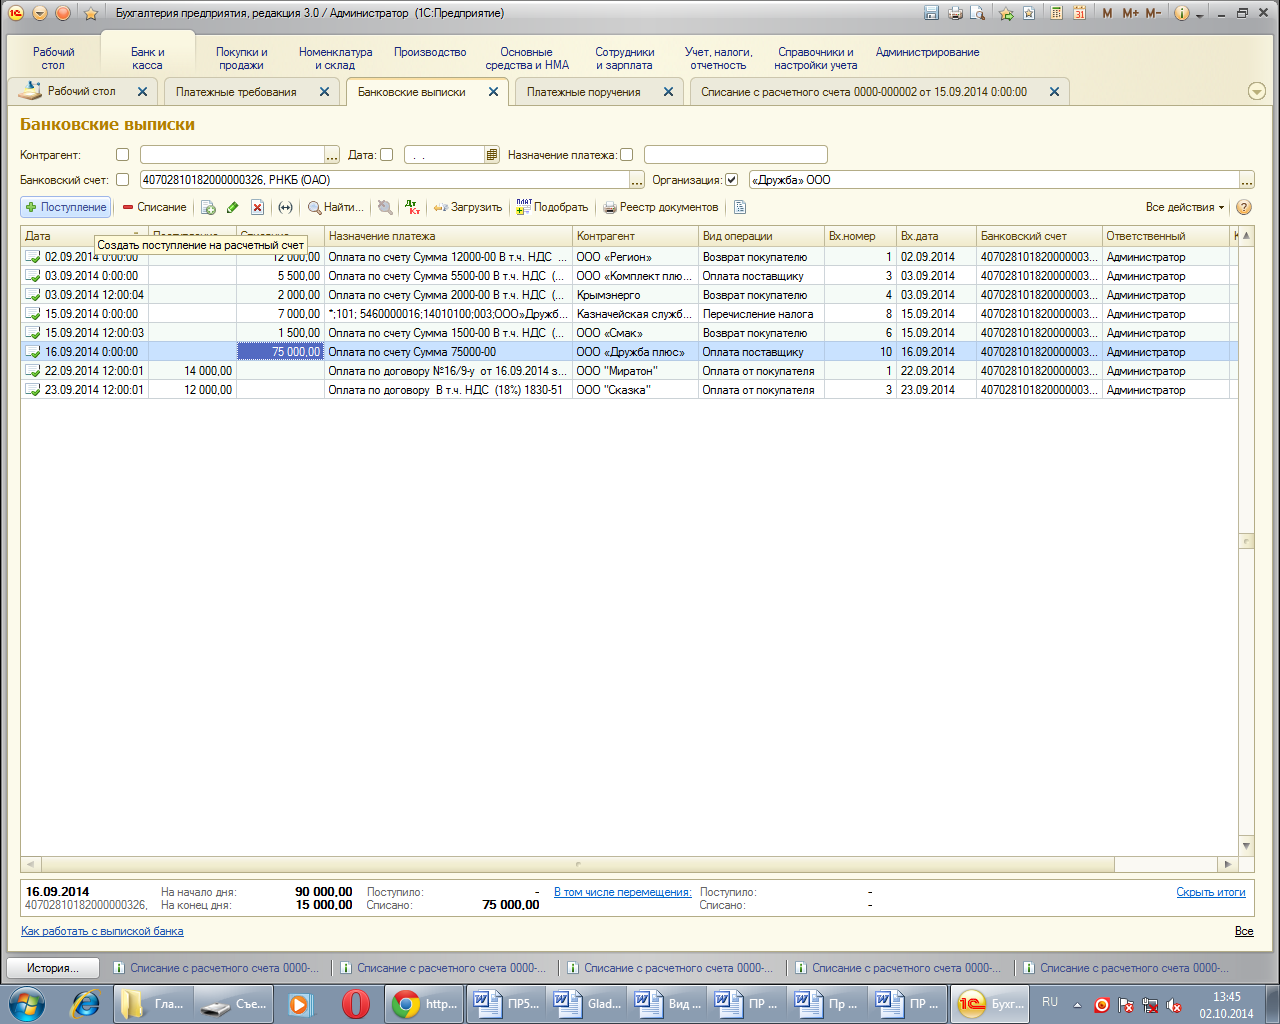Toggle the Банковский счет filter checkbox

point(122,180)
